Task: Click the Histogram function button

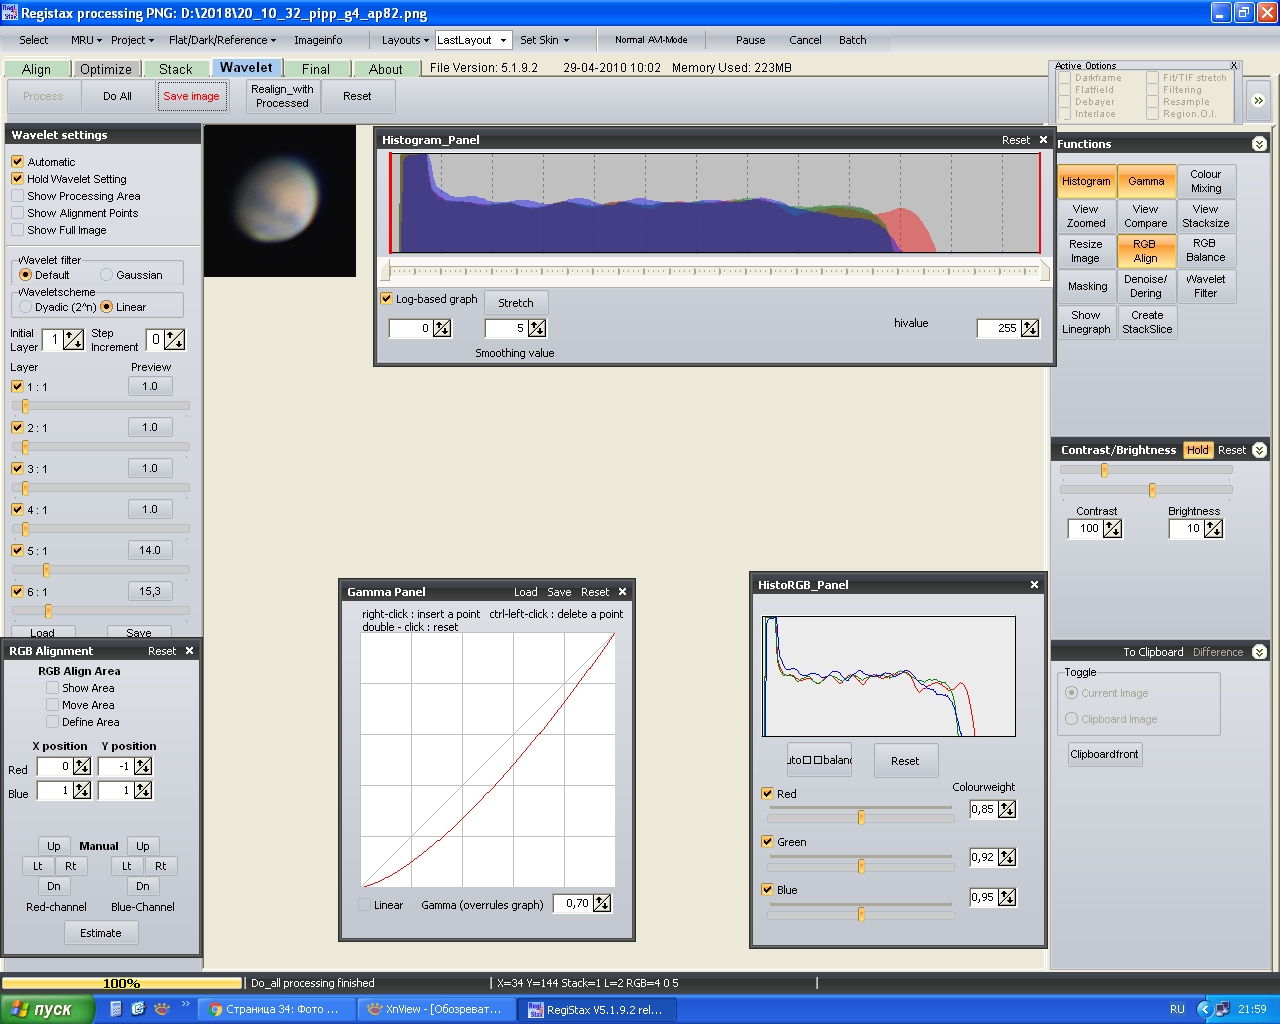Action: [1086, 181]
